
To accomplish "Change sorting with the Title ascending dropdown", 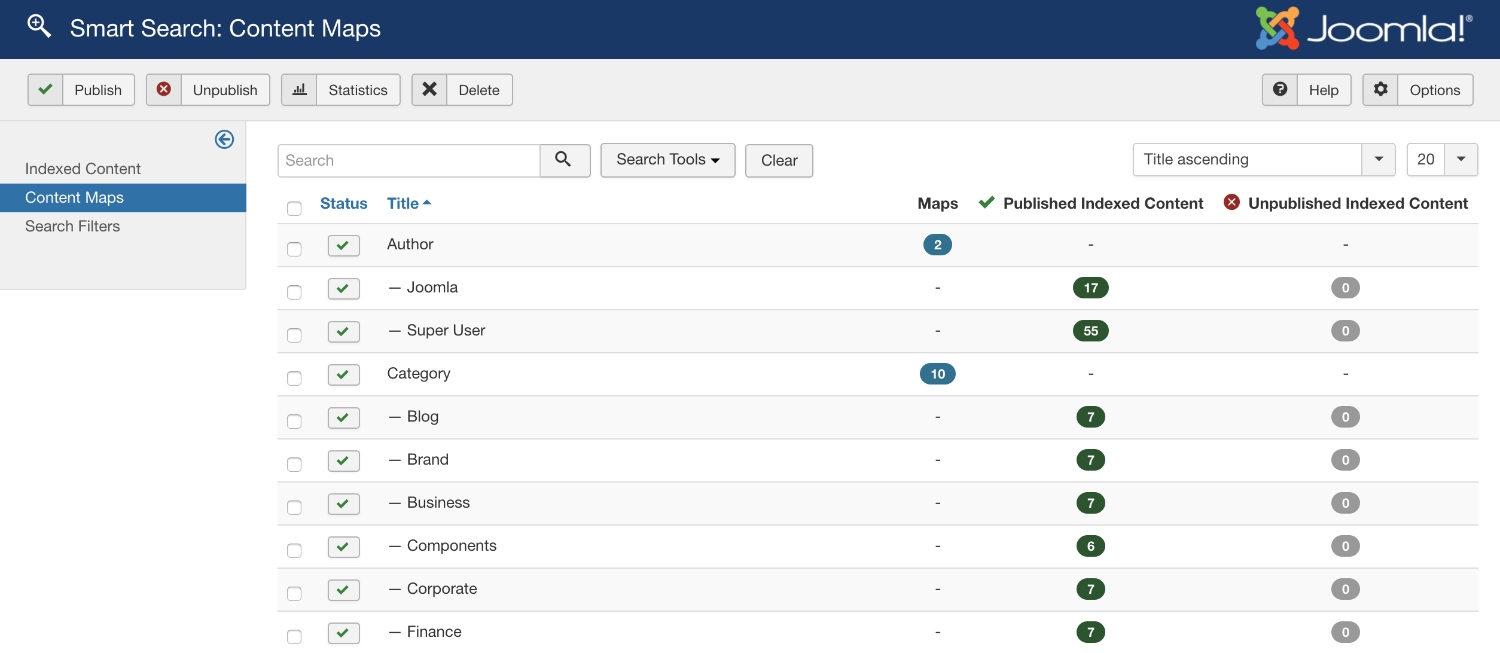I will click(1379, 159).
